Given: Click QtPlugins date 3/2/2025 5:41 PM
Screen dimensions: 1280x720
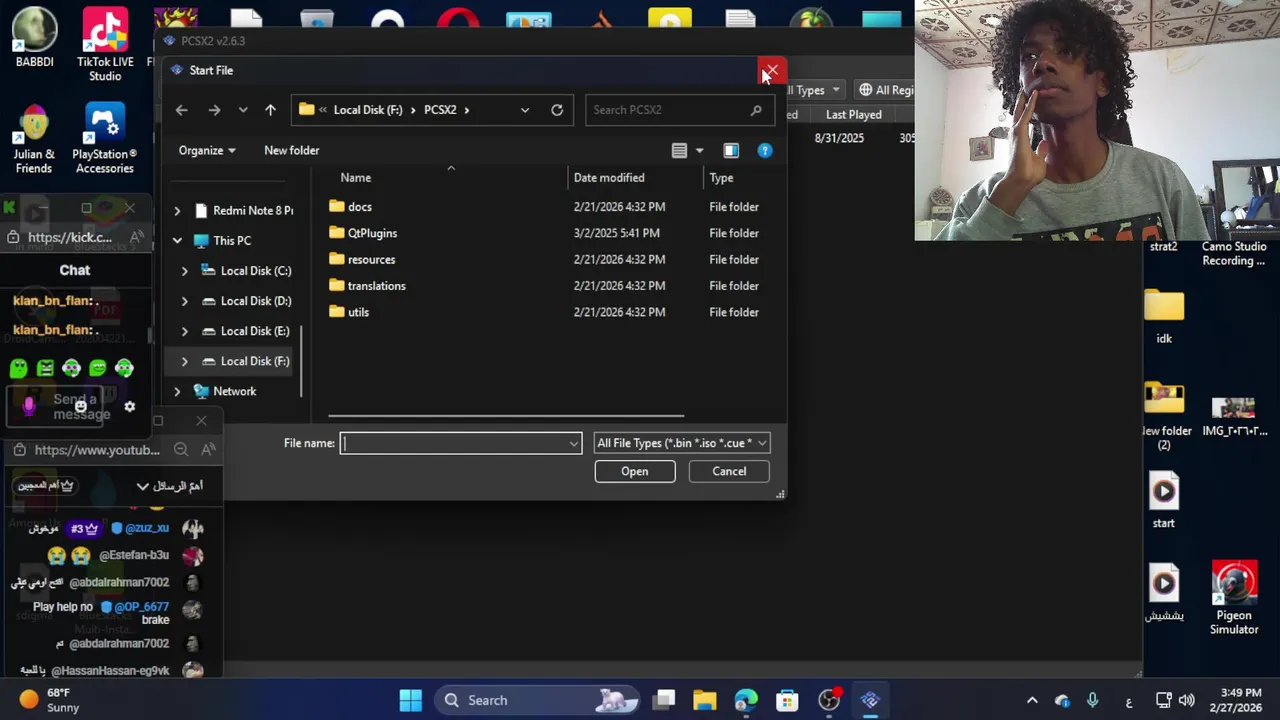Looking at the screenshot, I should point(616,233).
